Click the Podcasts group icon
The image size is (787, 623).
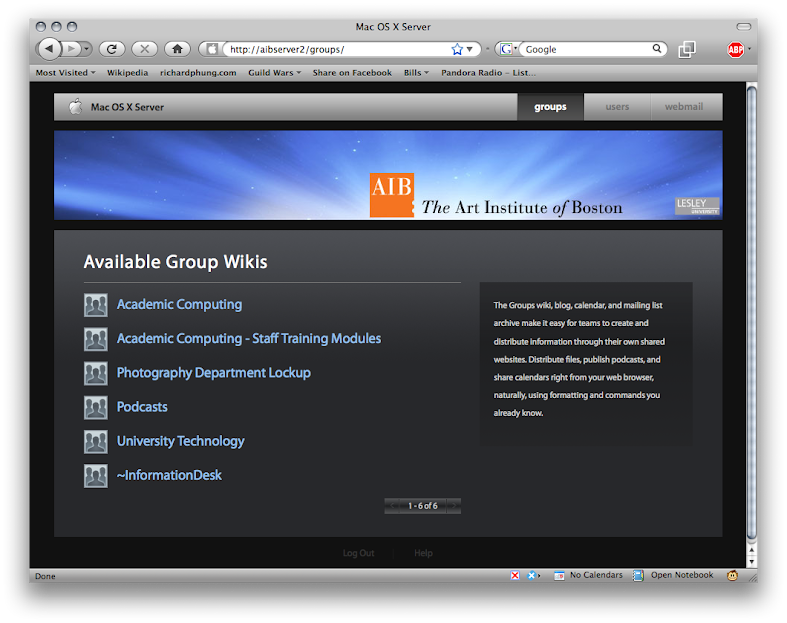pos(95,407)
